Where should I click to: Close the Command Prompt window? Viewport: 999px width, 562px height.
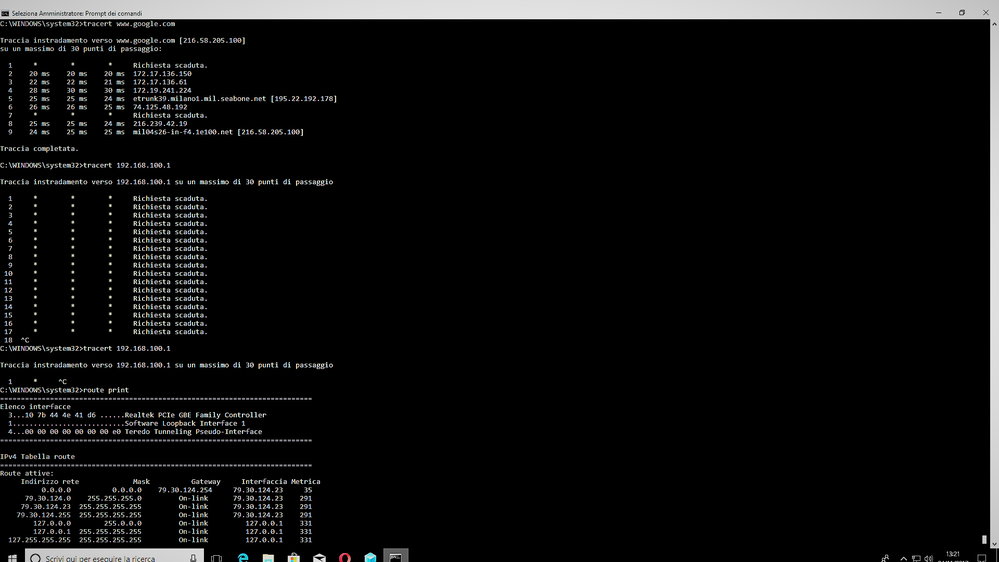point(986,12)
